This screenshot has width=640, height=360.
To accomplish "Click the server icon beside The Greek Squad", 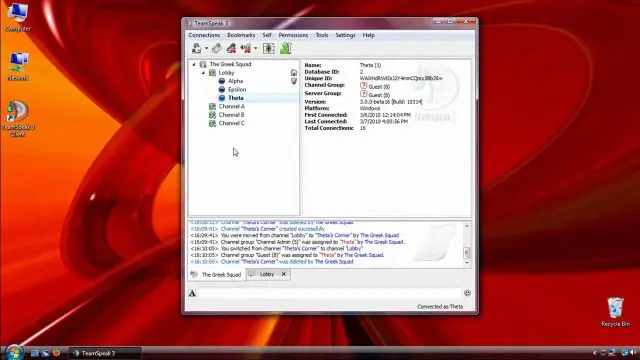I will click(x=203, y=64).
